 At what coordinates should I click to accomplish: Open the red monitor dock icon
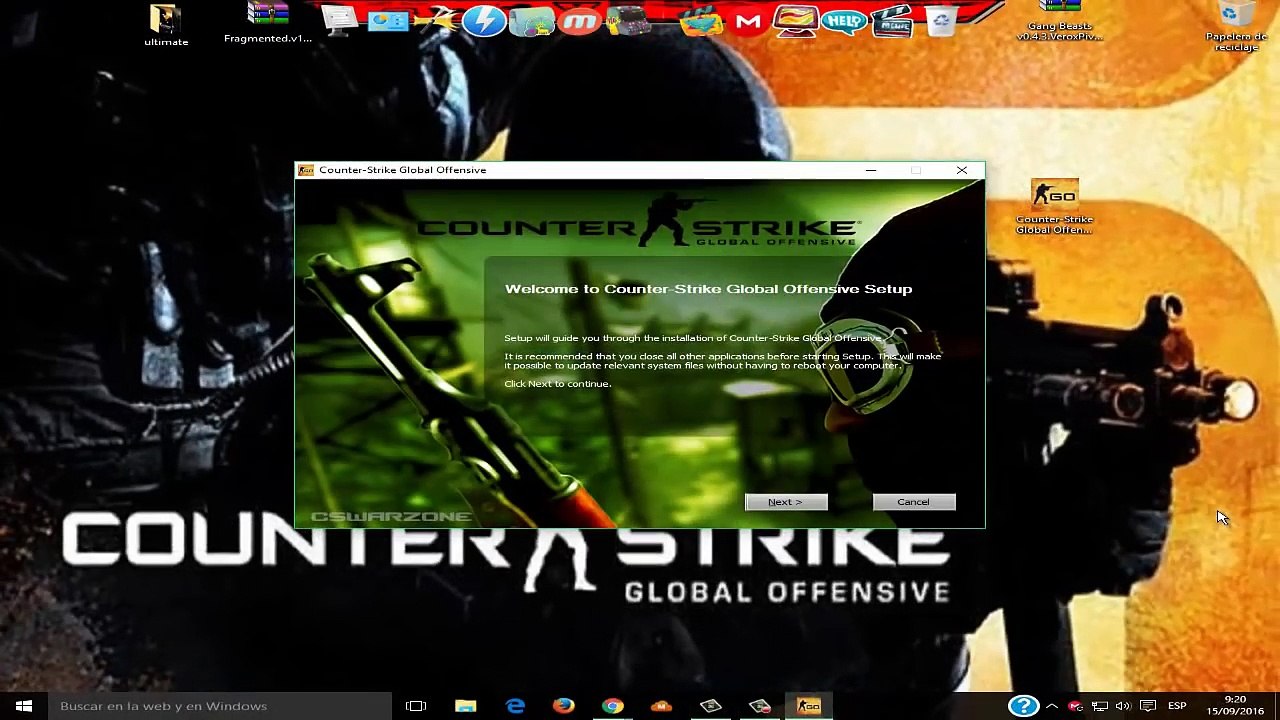tap(797, 21)
